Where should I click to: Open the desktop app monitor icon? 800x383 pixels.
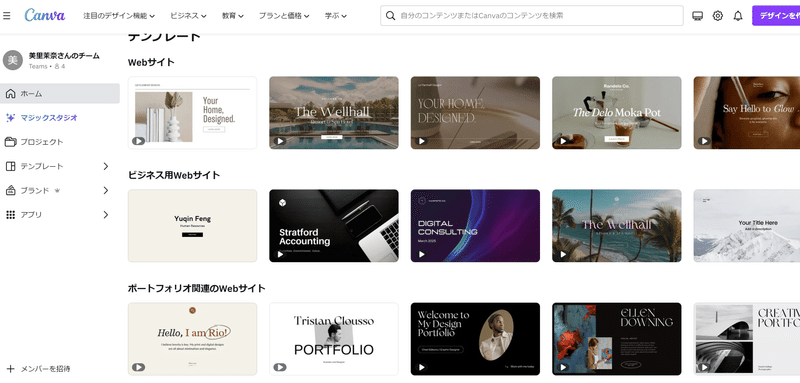(697, 16)
